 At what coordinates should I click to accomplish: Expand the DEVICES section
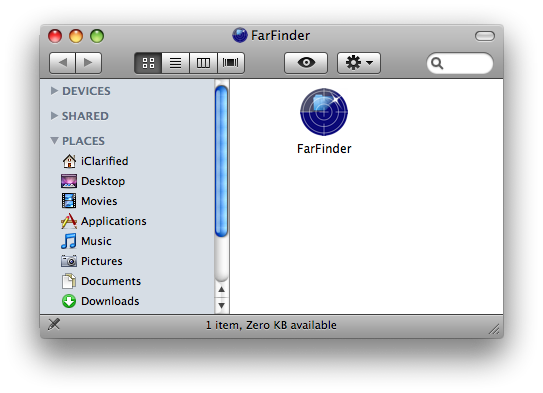click(x=54, y=91)
